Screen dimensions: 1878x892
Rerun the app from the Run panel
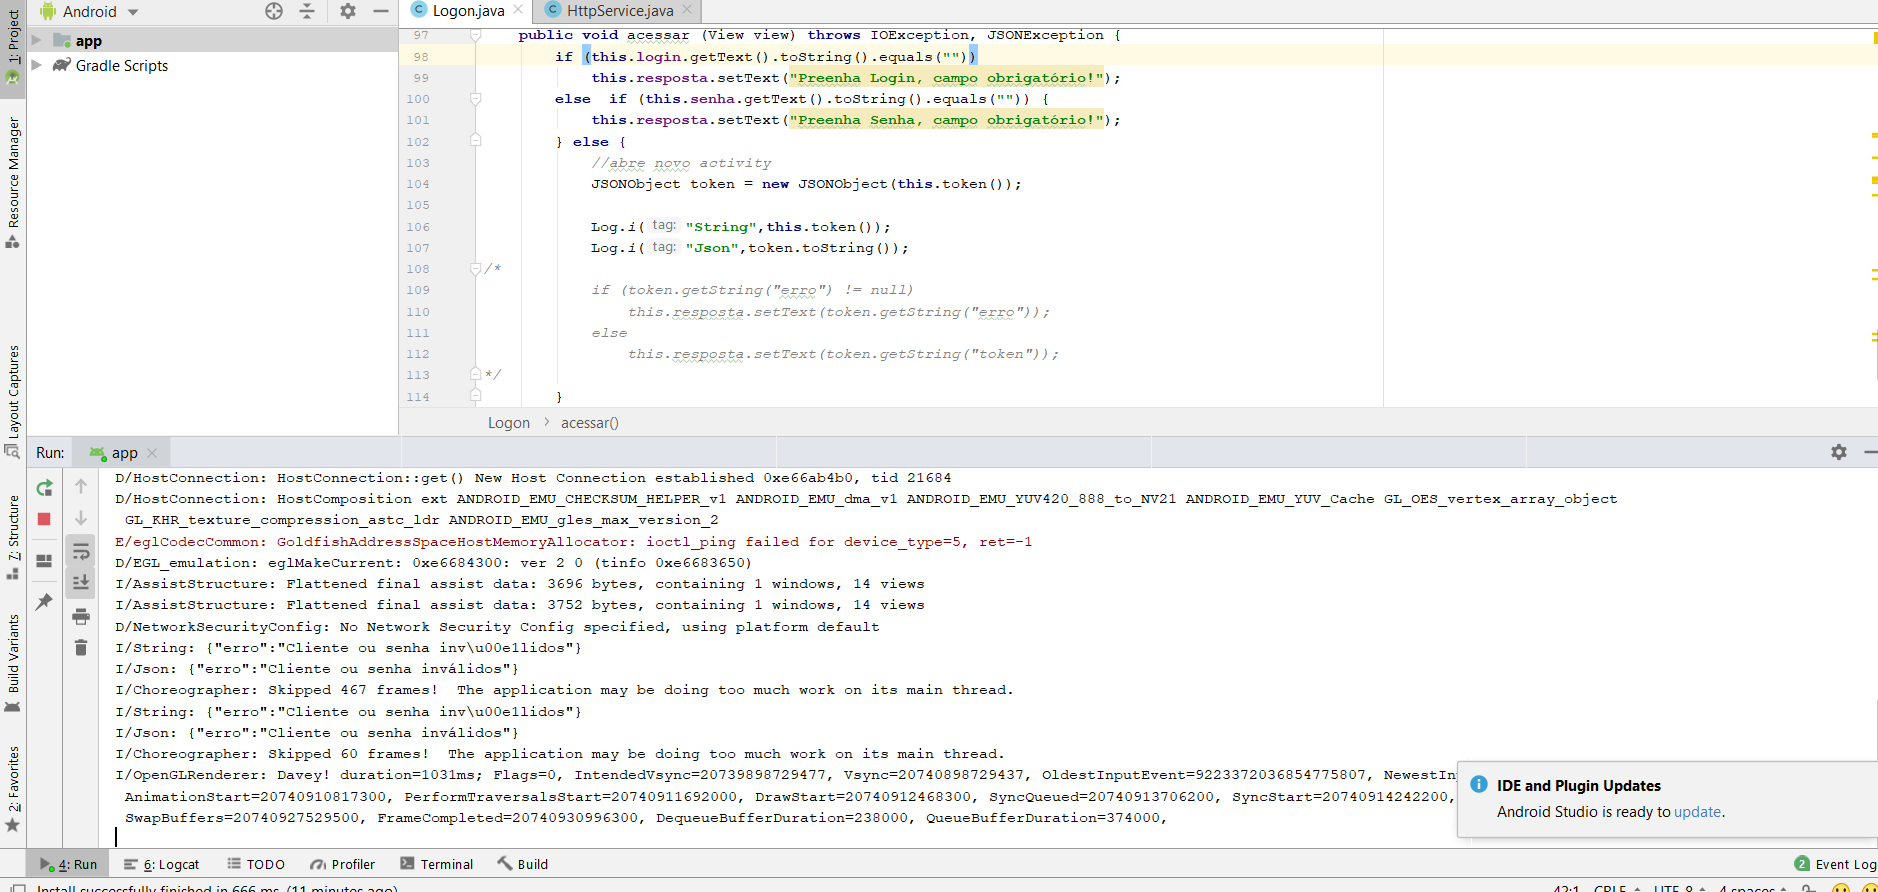click(44, 488)
